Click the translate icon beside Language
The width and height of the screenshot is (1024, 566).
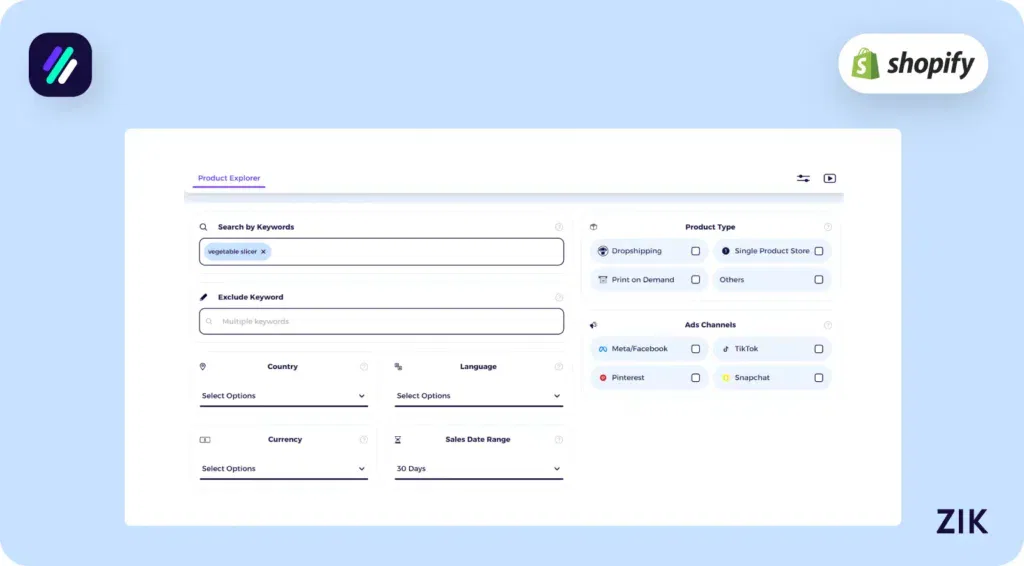tap(398, 367)
